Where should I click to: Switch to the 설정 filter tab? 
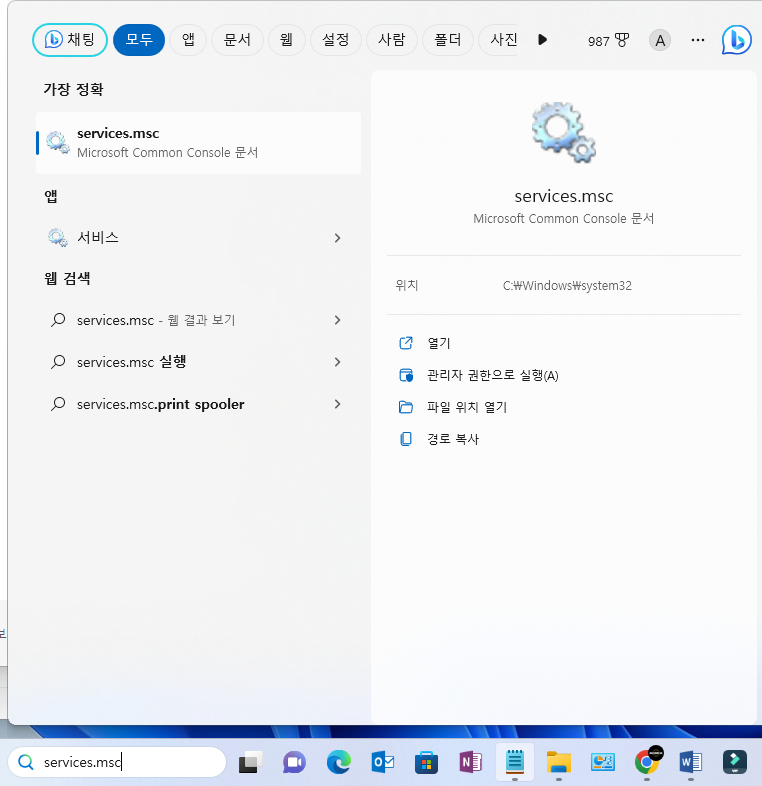coord(335,40)
